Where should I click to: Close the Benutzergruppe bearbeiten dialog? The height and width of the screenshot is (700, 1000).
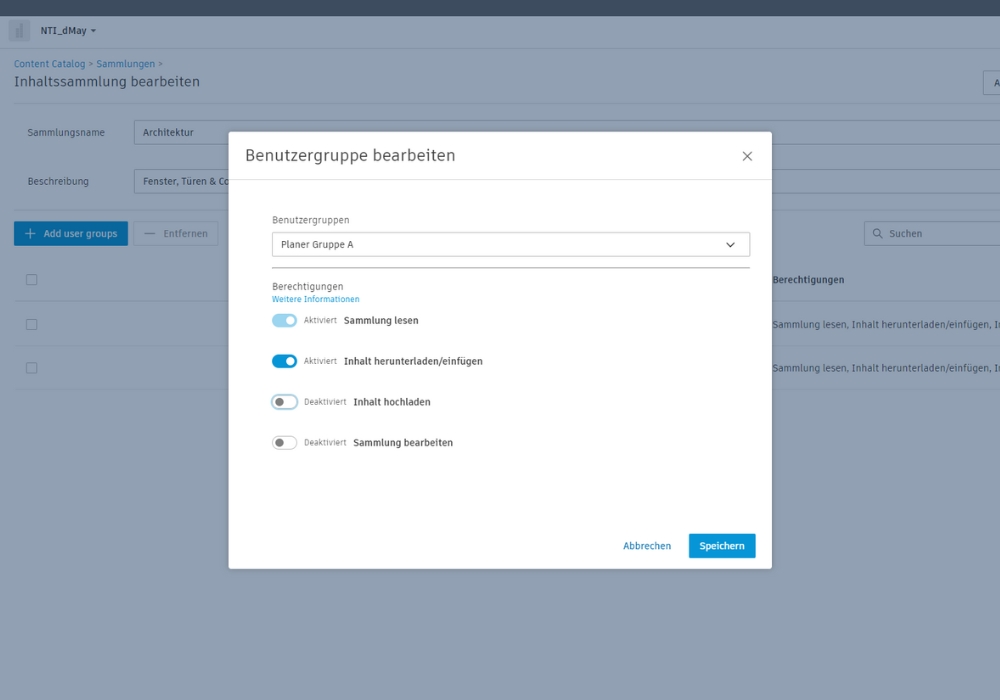coord(747,156)
